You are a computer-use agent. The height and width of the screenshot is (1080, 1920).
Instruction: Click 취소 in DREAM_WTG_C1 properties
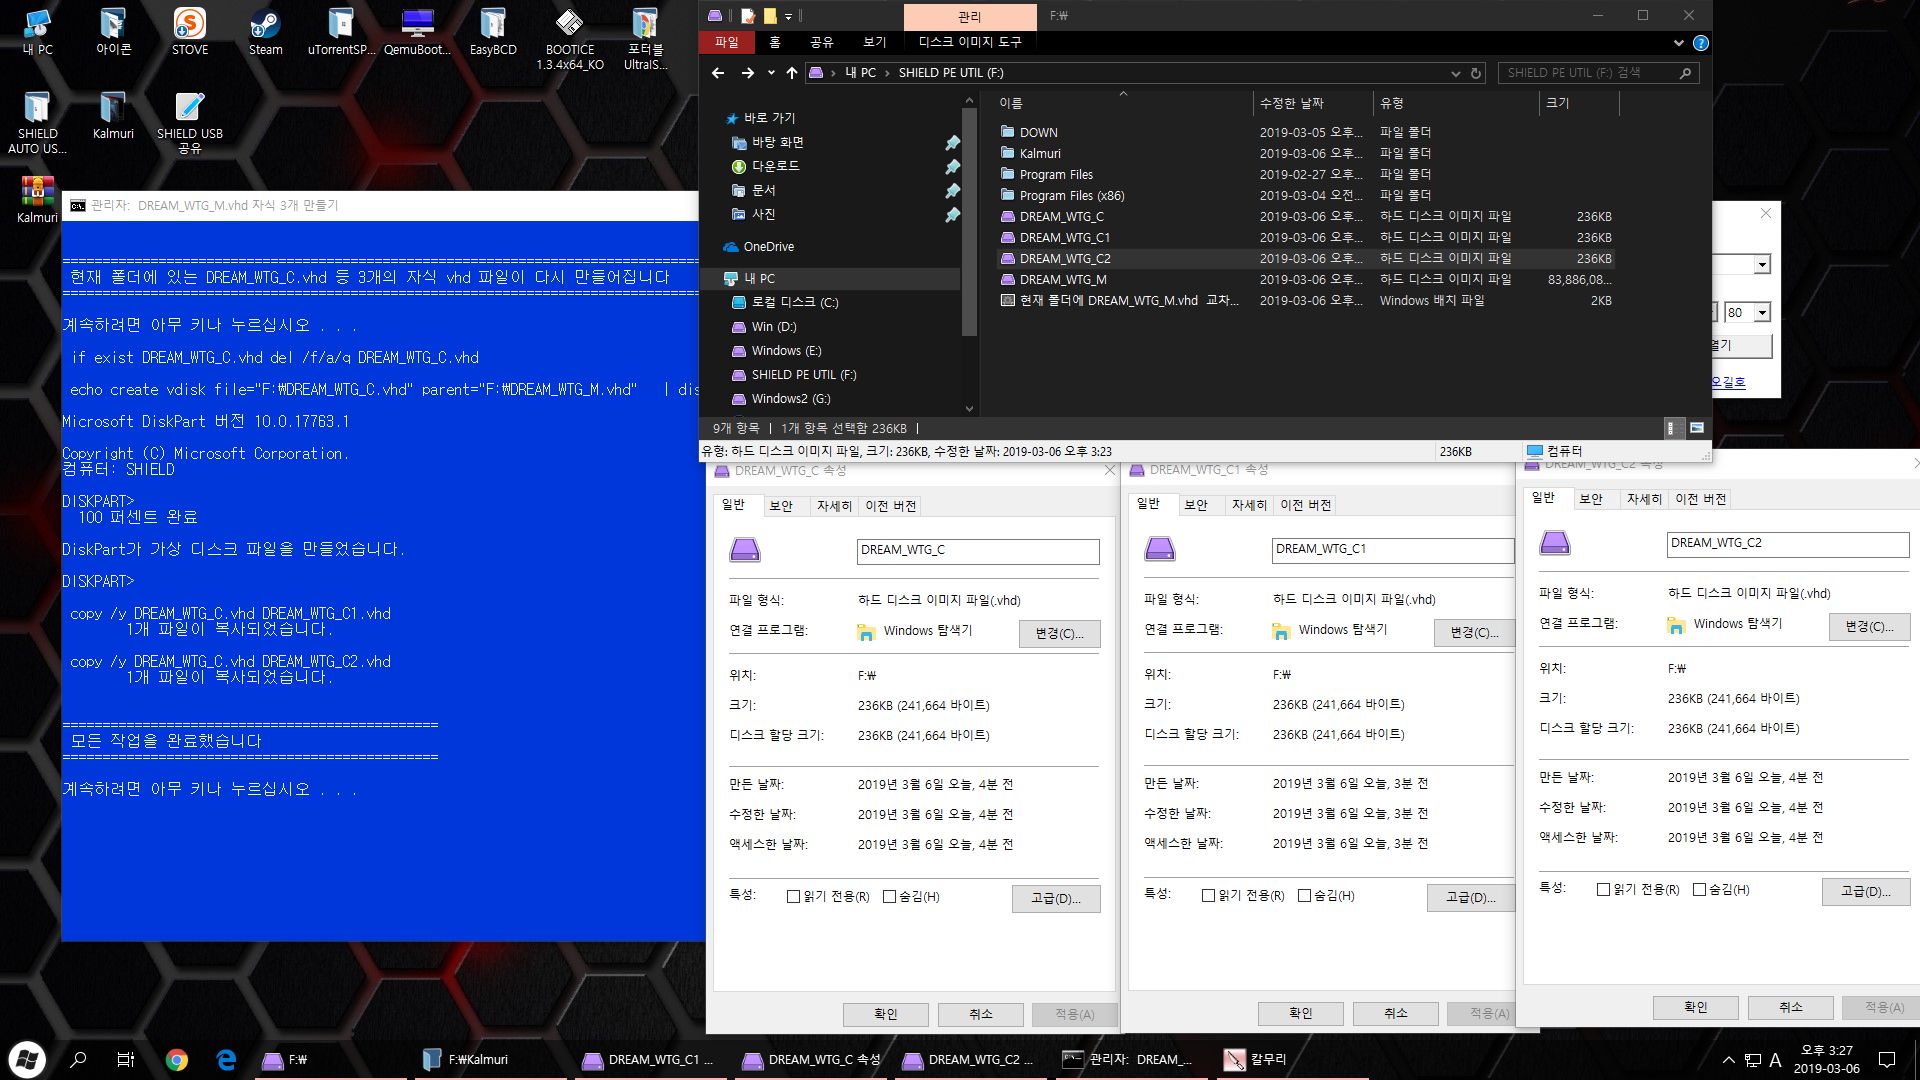[x=1396, y=1013]
